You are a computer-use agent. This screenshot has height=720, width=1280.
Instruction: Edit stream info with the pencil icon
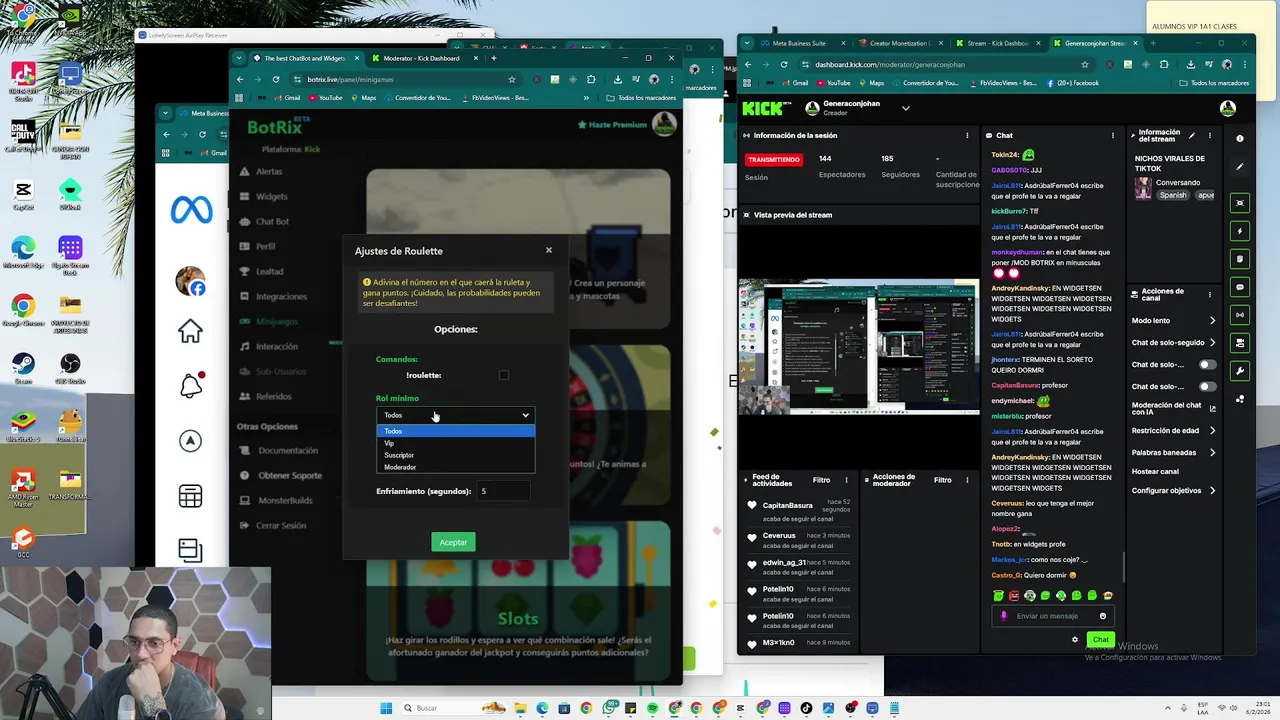(x=1191, y=135)
